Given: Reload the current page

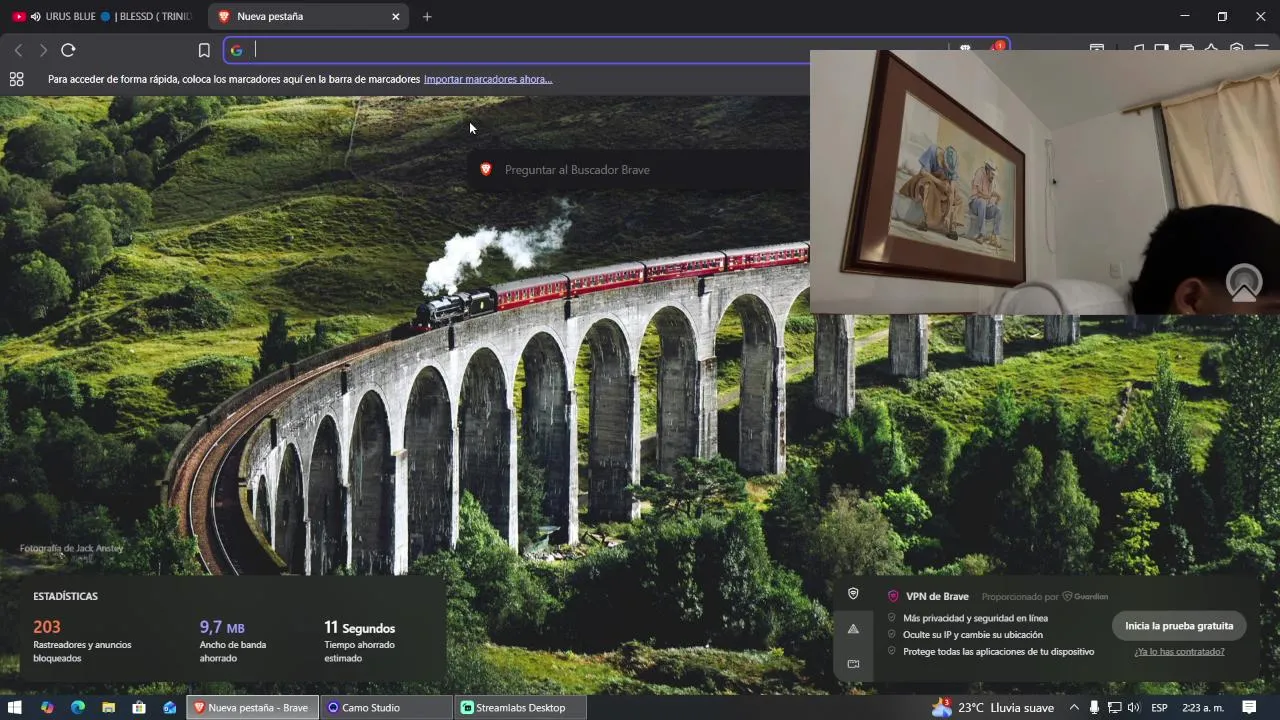Looking at the screenshot, I should click(x=68, y=50).
